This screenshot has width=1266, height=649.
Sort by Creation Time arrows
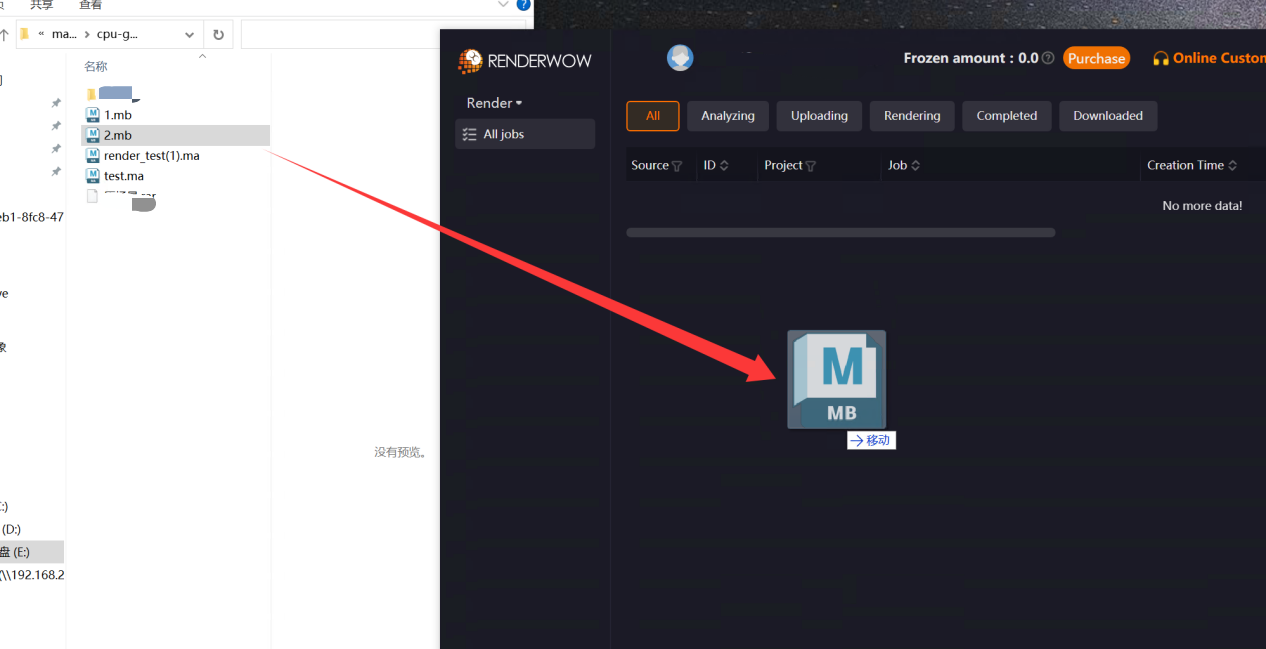click(1232, 166)
